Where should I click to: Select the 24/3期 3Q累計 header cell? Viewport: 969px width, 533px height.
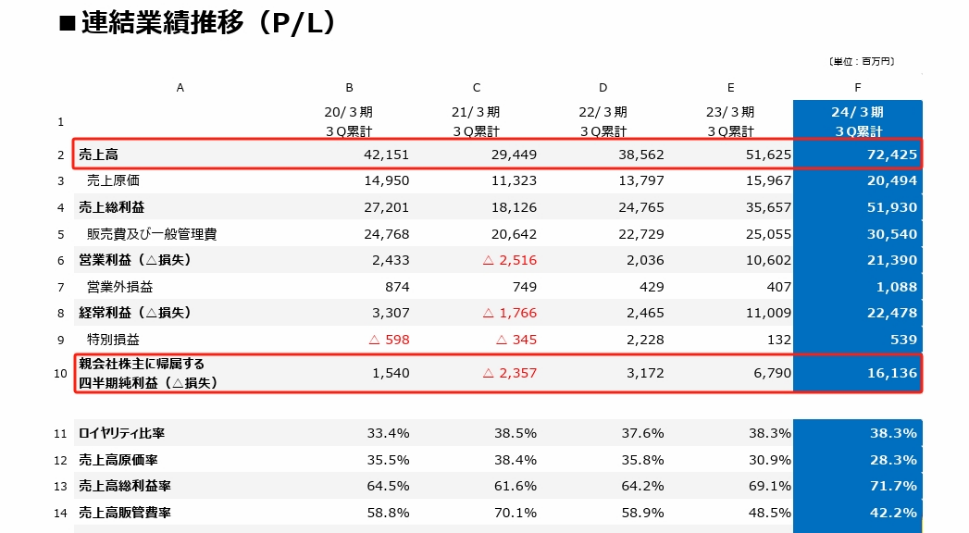[857, 121]
